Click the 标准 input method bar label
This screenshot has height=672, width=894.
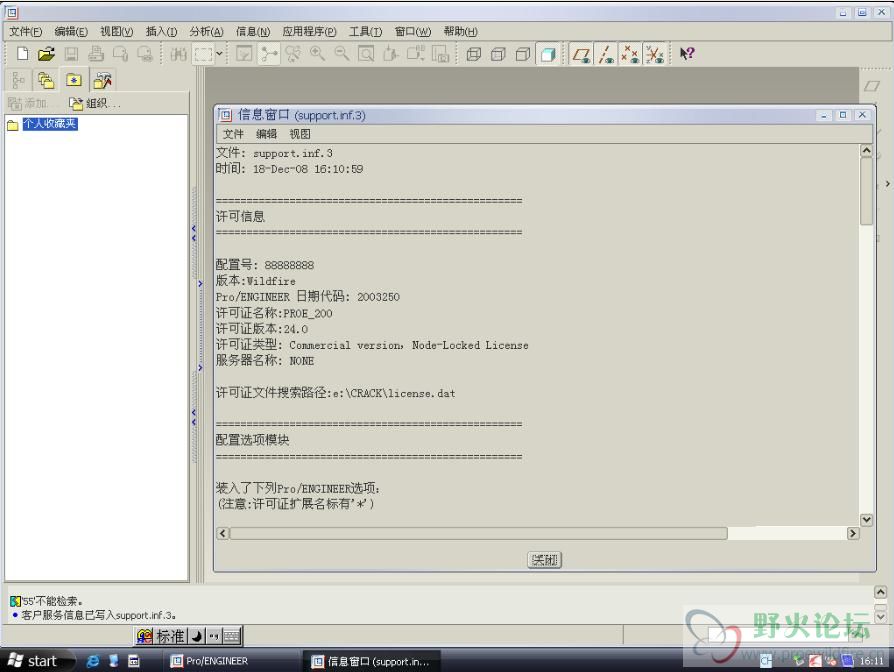pyautogui.click(x=170, y=636)
